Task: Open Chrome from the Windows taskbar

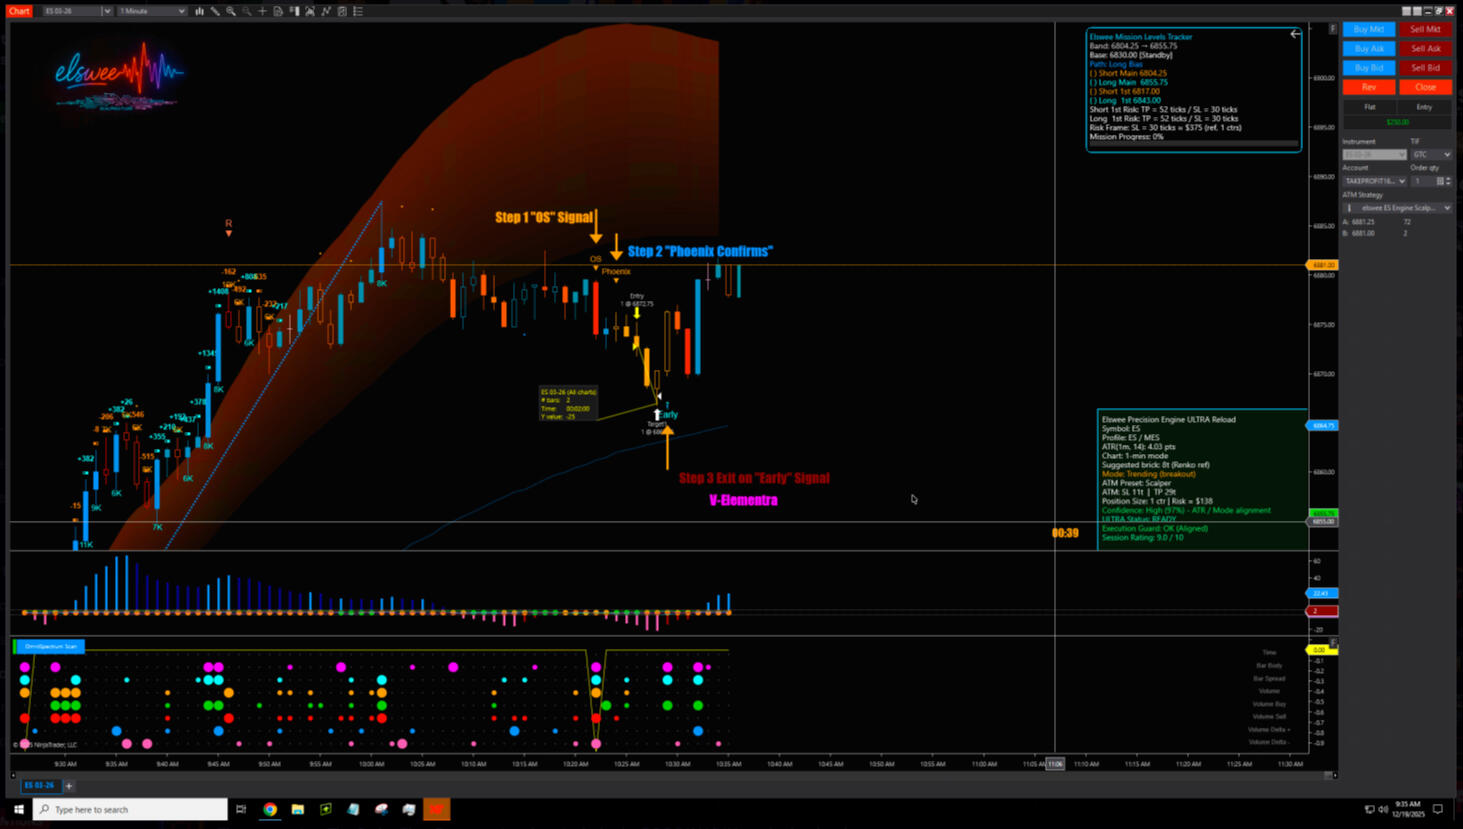Action: 270,809
